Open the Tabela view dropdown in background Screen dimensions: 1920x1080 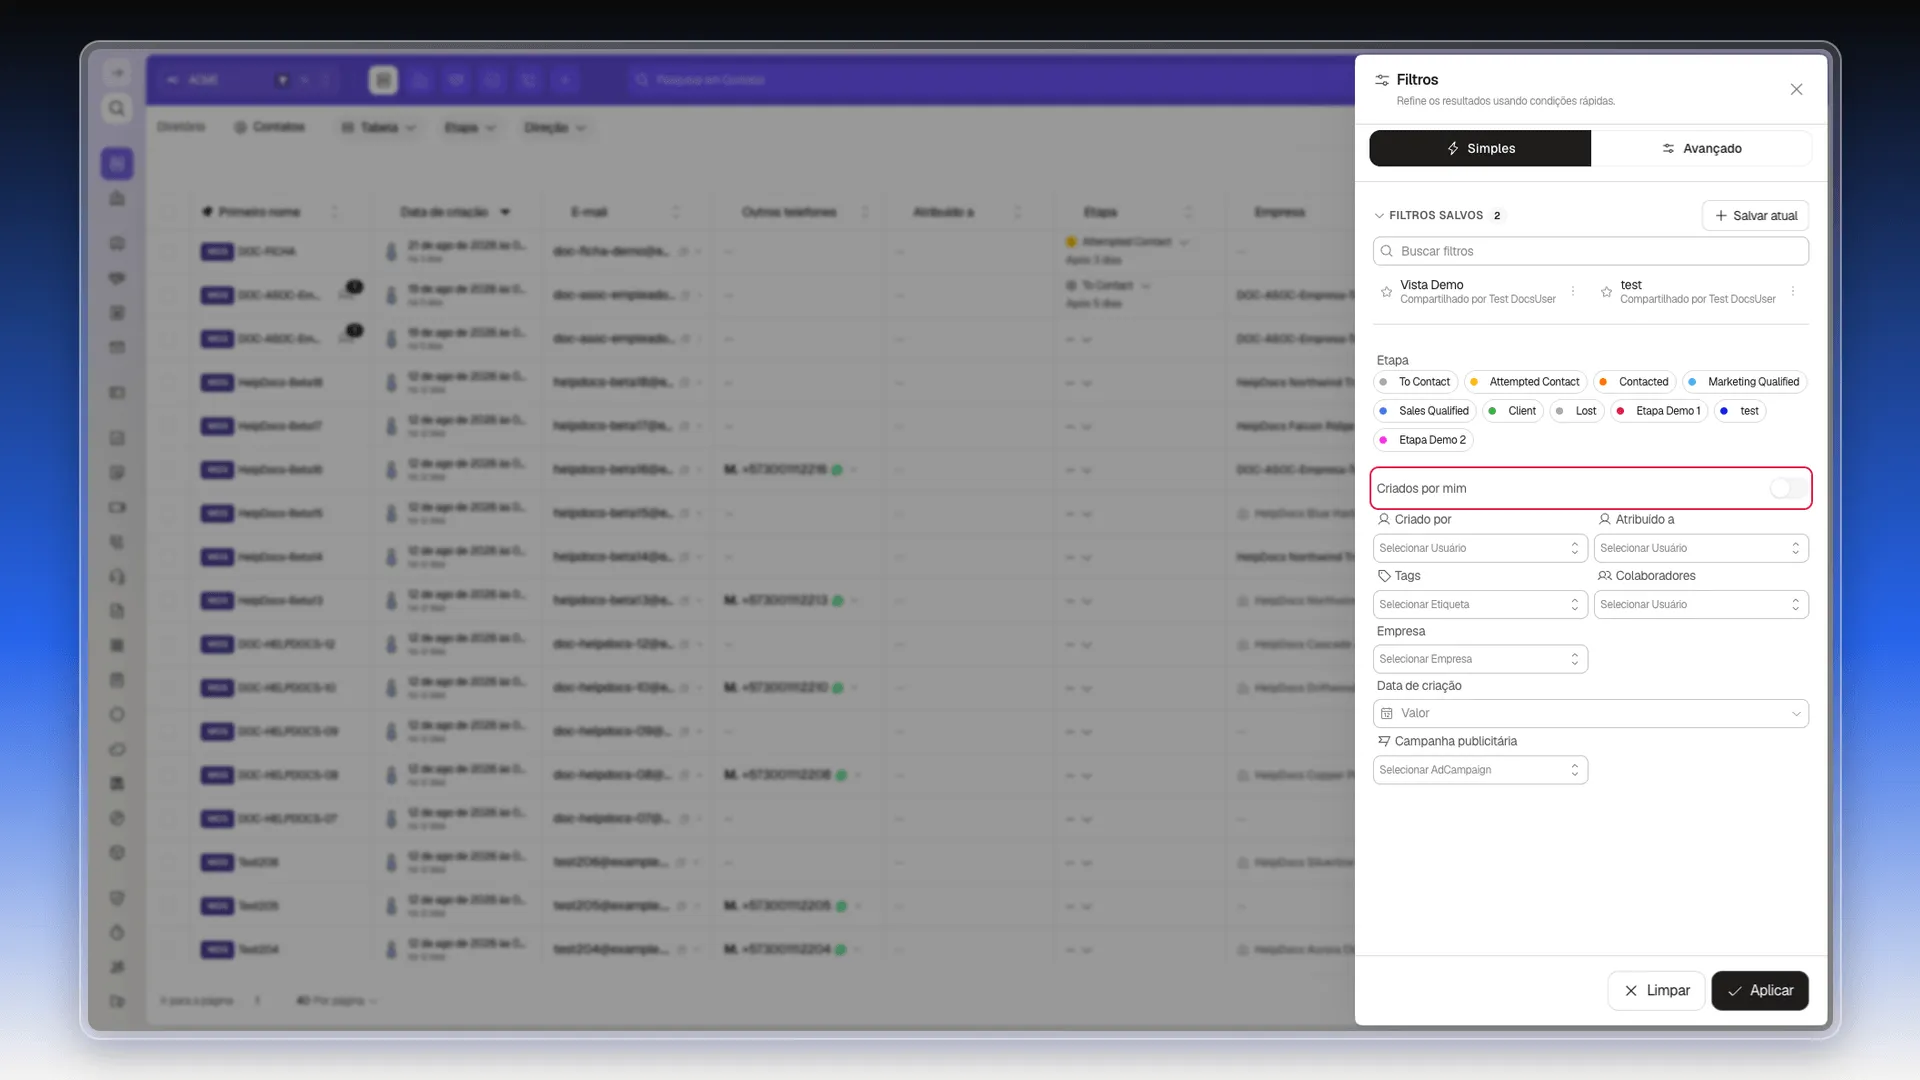(x=379, y=127)
